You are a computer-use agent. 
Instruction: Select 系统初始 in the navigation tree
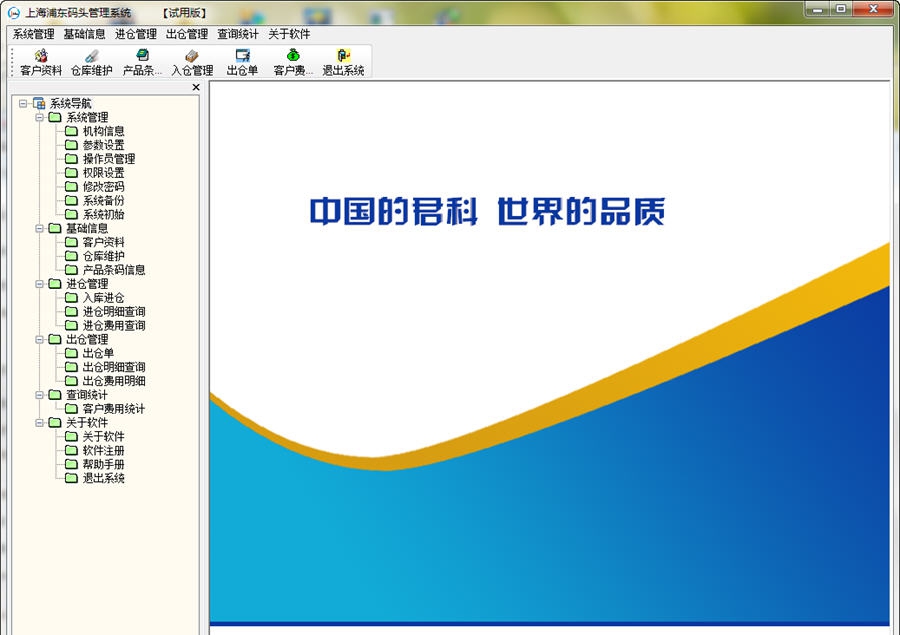103,214
